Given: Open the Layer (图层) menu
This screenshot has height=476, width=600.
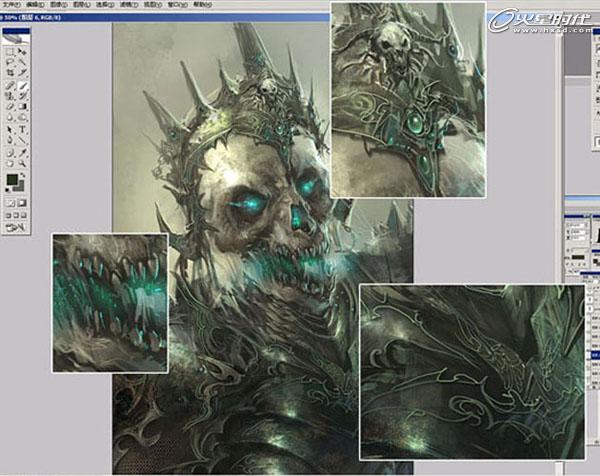Looking at the screenshot, I should 82,5.
